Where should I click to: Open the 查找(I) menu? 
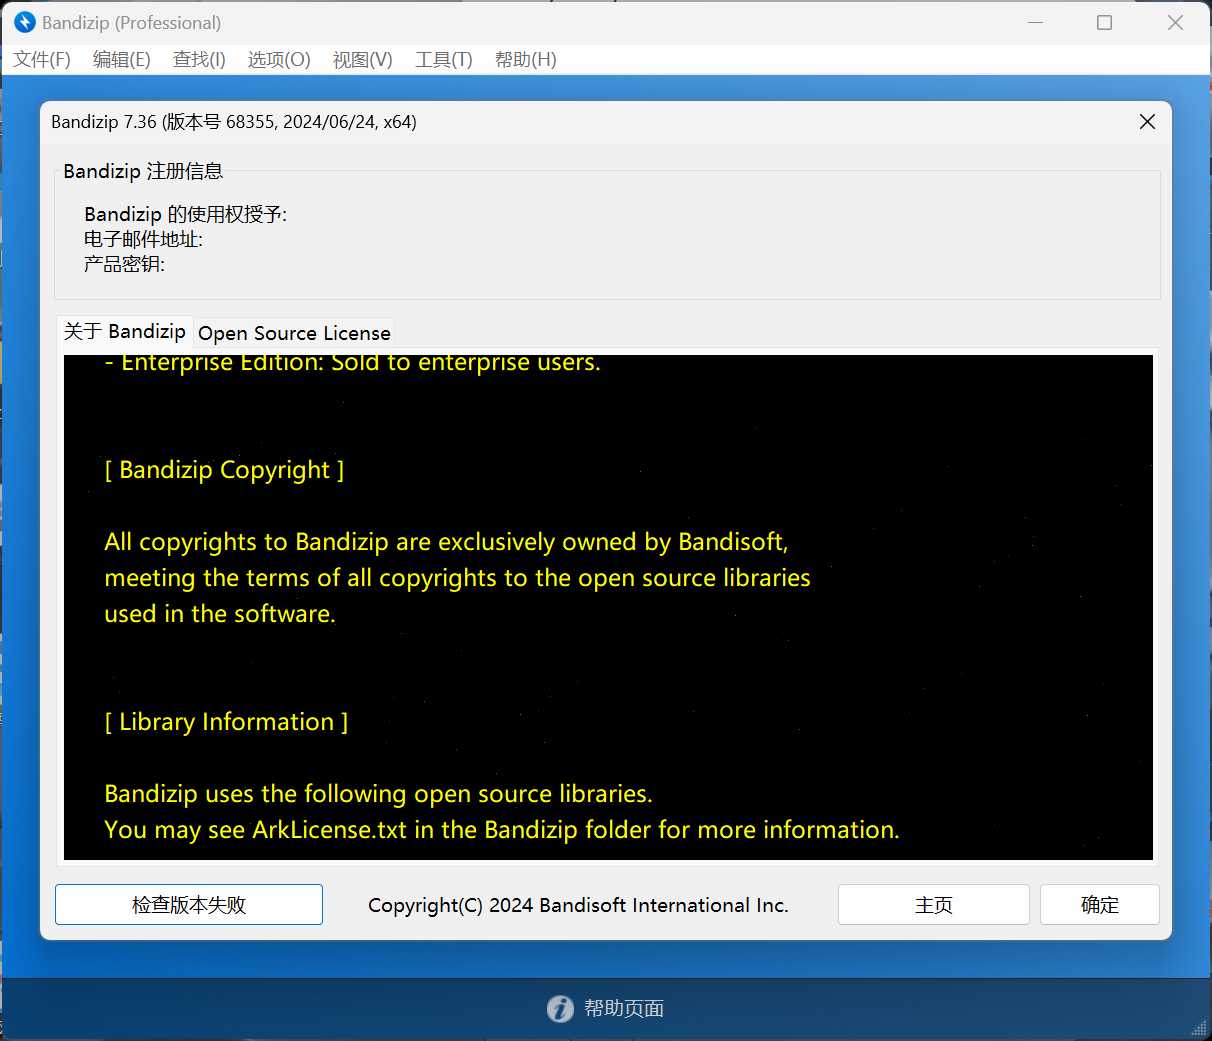tap(199, 59)
